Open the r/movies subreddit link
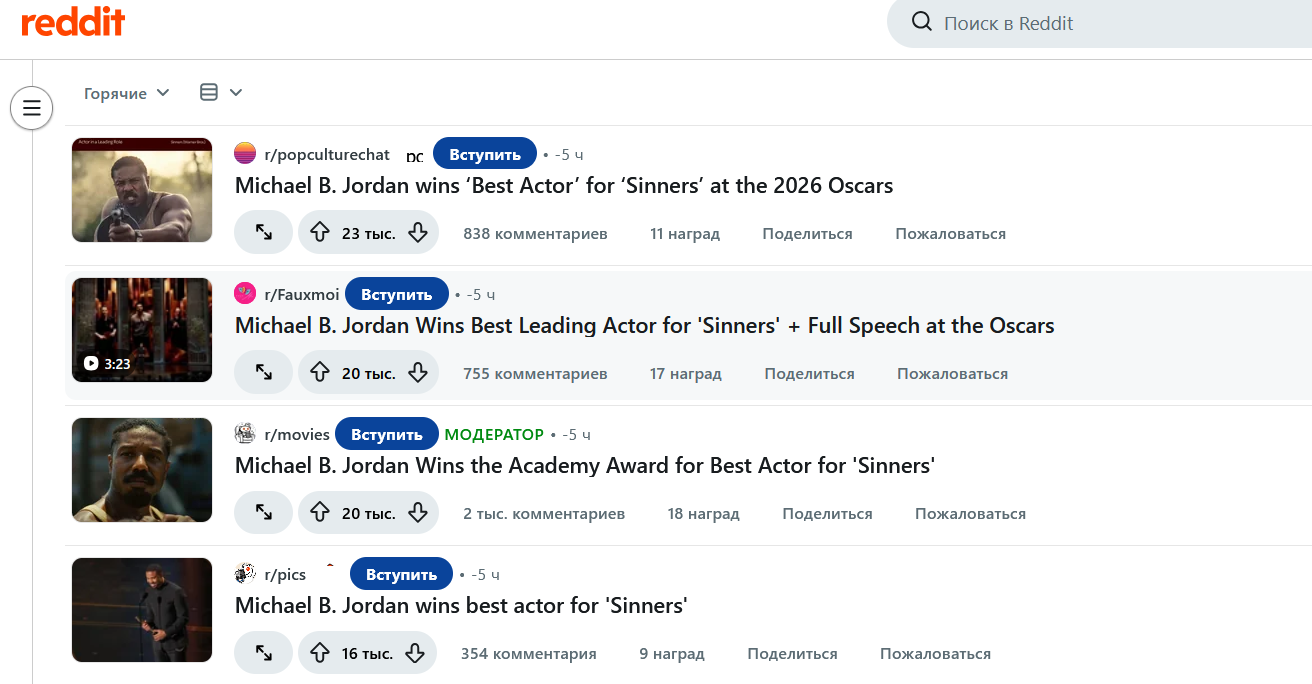The height and width of the screenshot is (684, 1312). pyautogui.click(x=297, y=435)
